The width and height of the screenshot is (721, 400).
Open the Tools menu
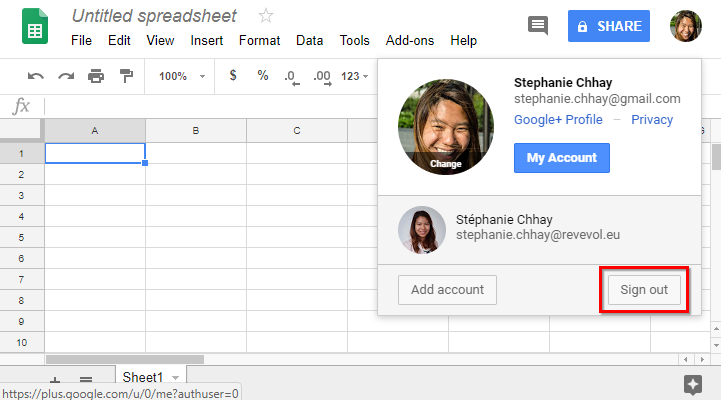click(x=355, y=40)
